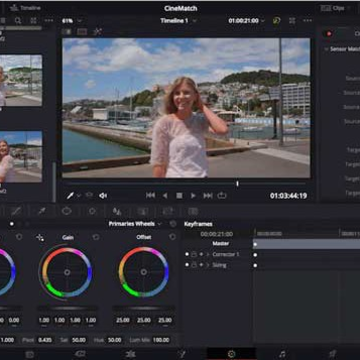This screenshot has width=360, height=360.
Task: Open the Tracker palette
Action: coord(92,211)
